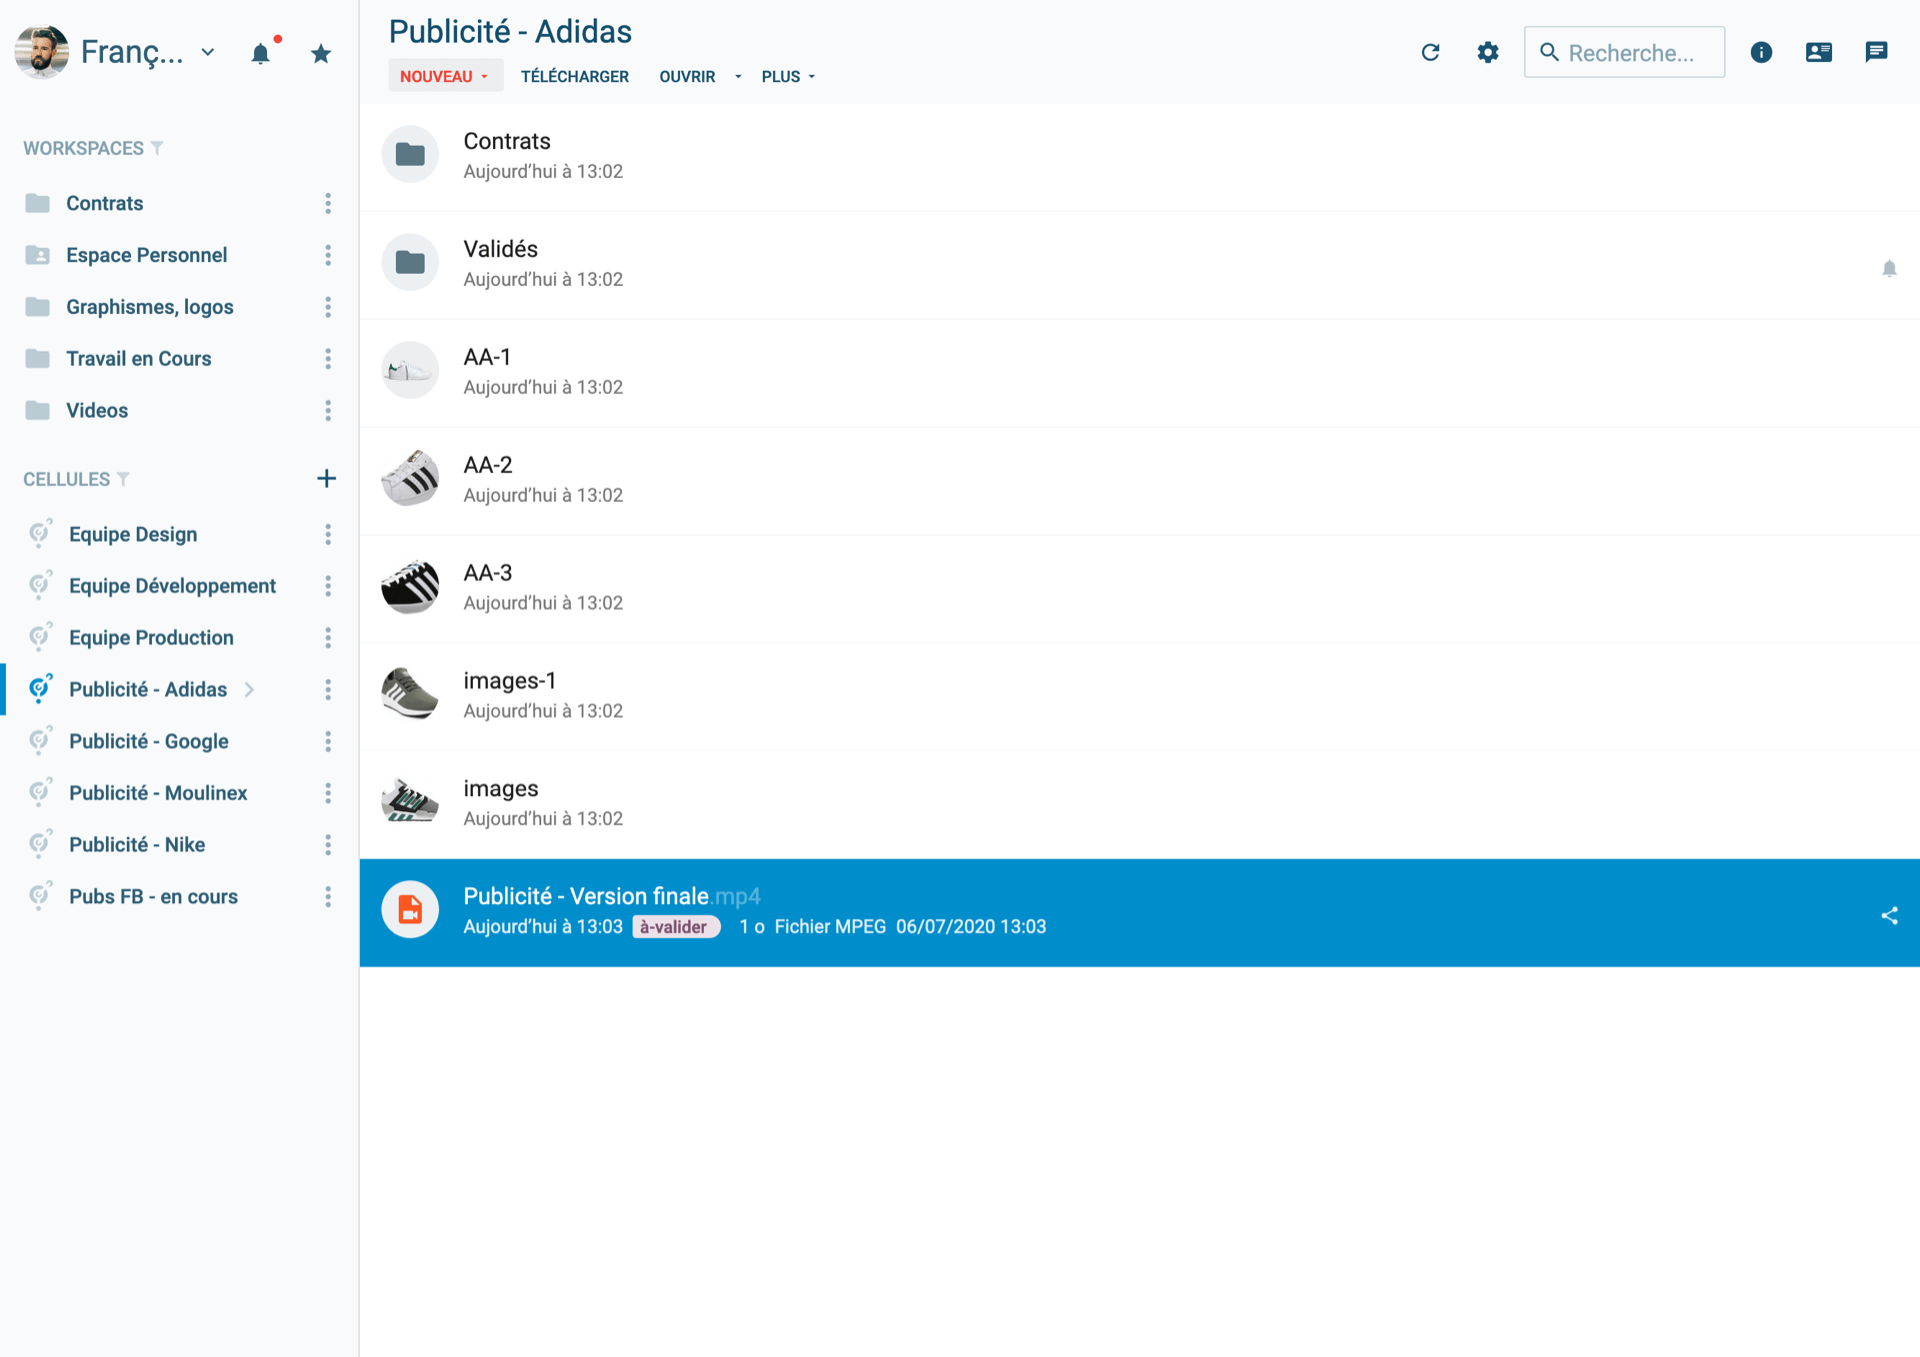Open the info panel icon
The width and height of the screenshot is (1920, 1357).
(1761, 52)
